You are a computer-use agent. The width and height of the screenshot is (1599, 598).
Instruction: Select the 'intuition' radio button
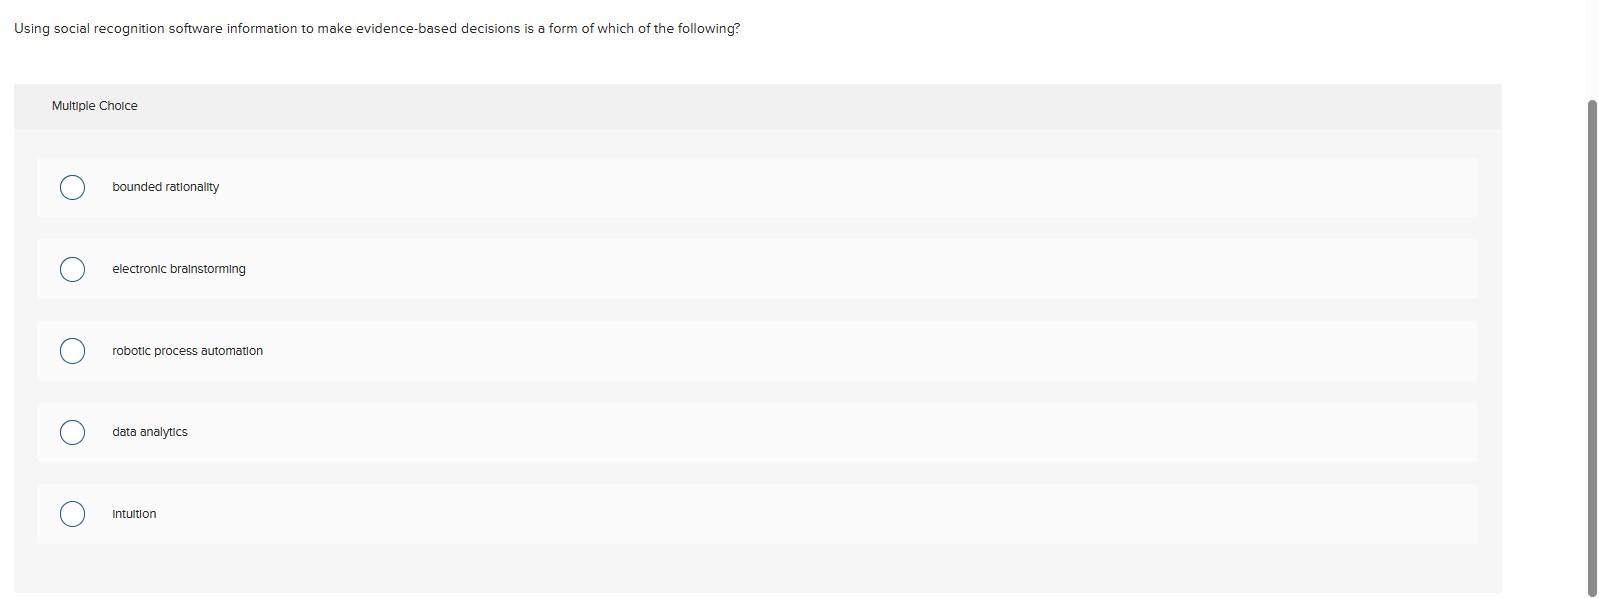coord(71,514)
